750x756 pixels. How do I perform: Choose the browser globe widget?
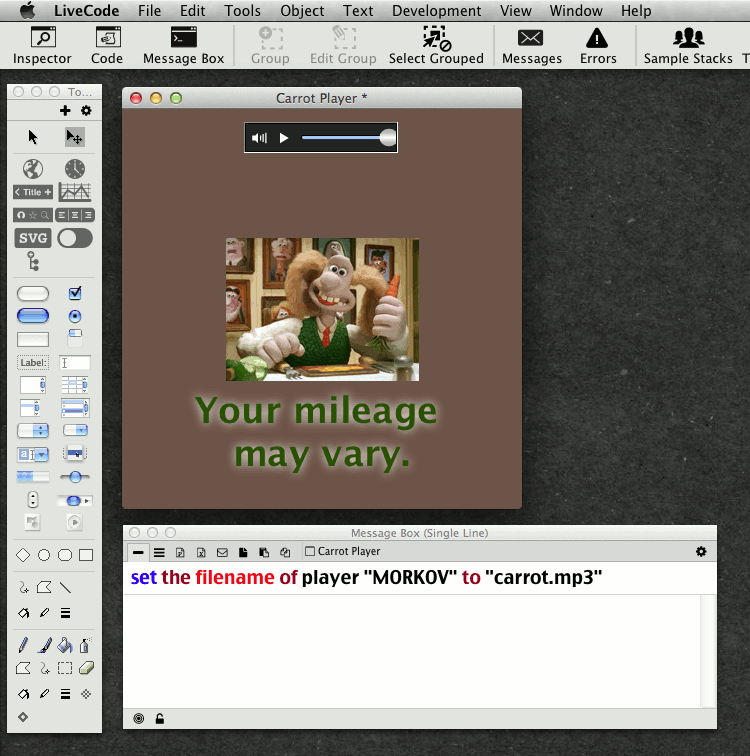coord(33,168)
